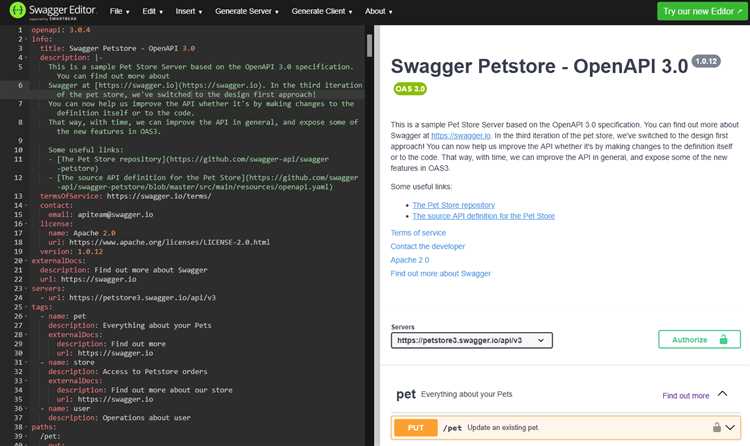Click editor line with openapi: 3.0.4
The image size is (750, 446).
(61, 30)
